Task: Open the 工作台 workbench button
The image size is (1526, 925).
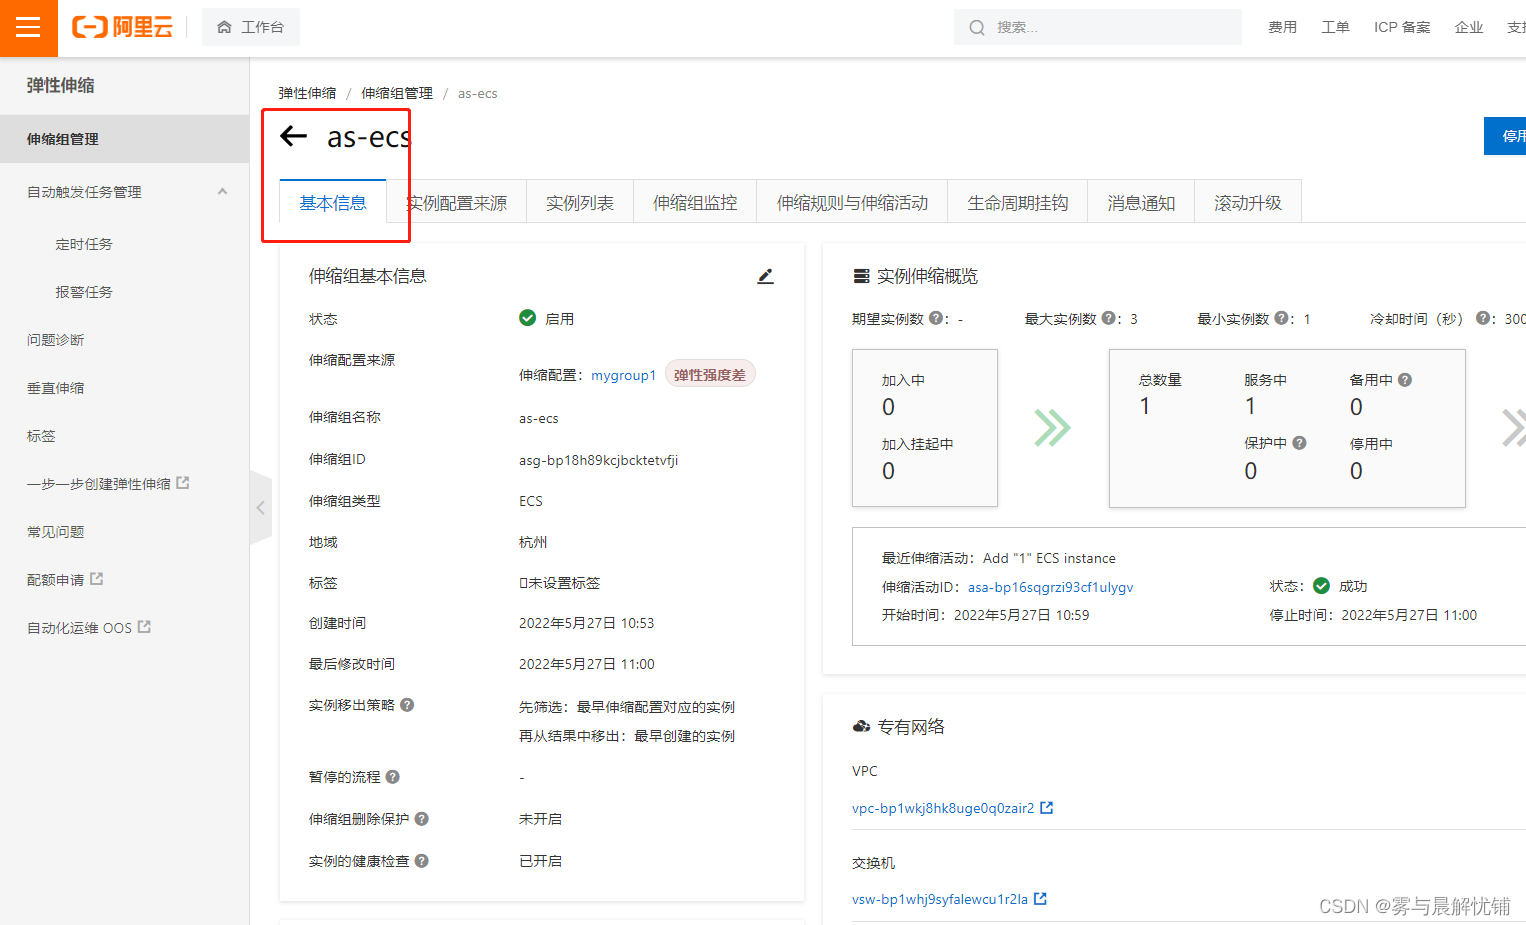Action: pyautogui.click(x=251, y=27)
